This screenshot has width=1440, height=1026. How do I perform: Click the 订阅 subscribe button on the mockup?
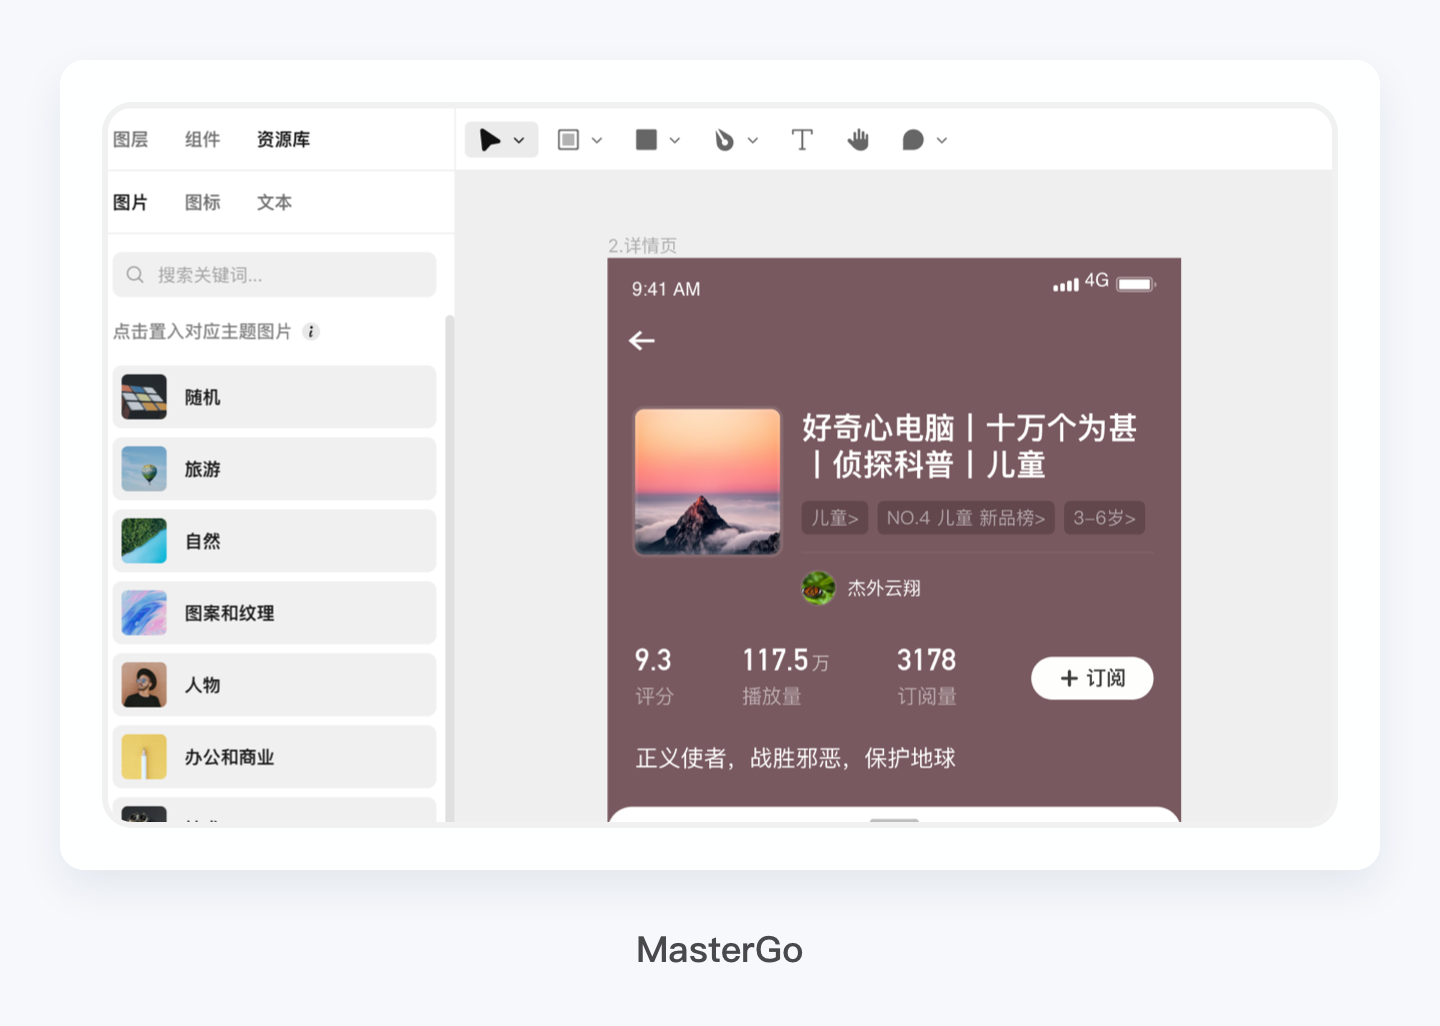click(x=1092, y=678)
